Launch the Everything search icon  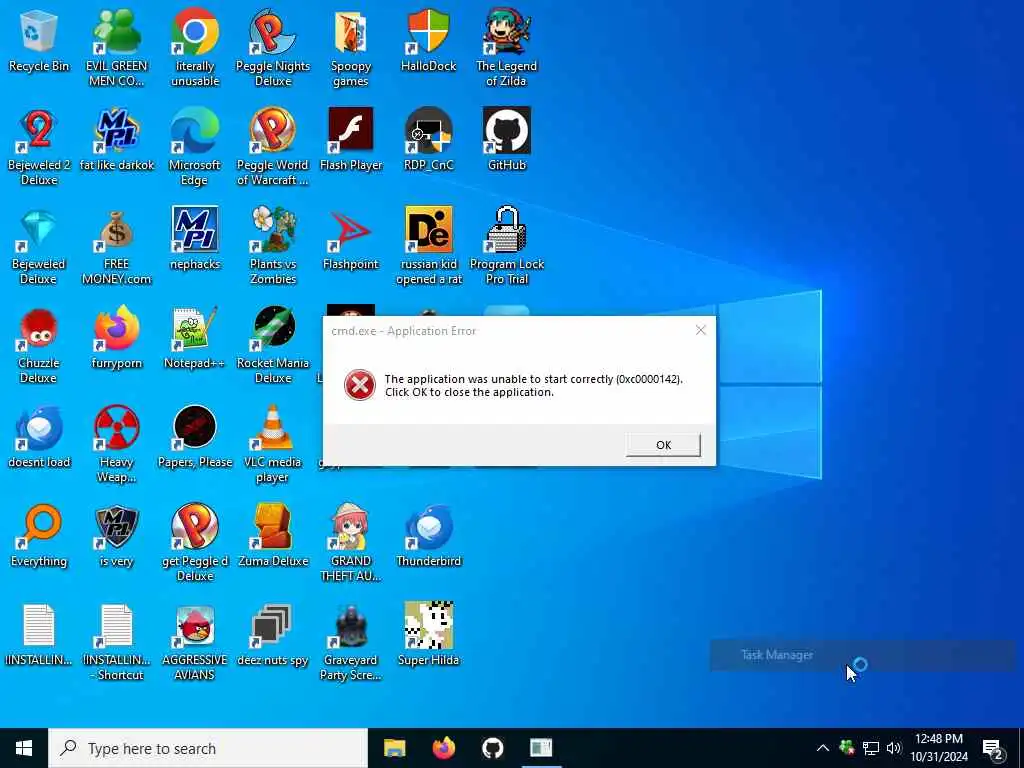tap(39, 537)
